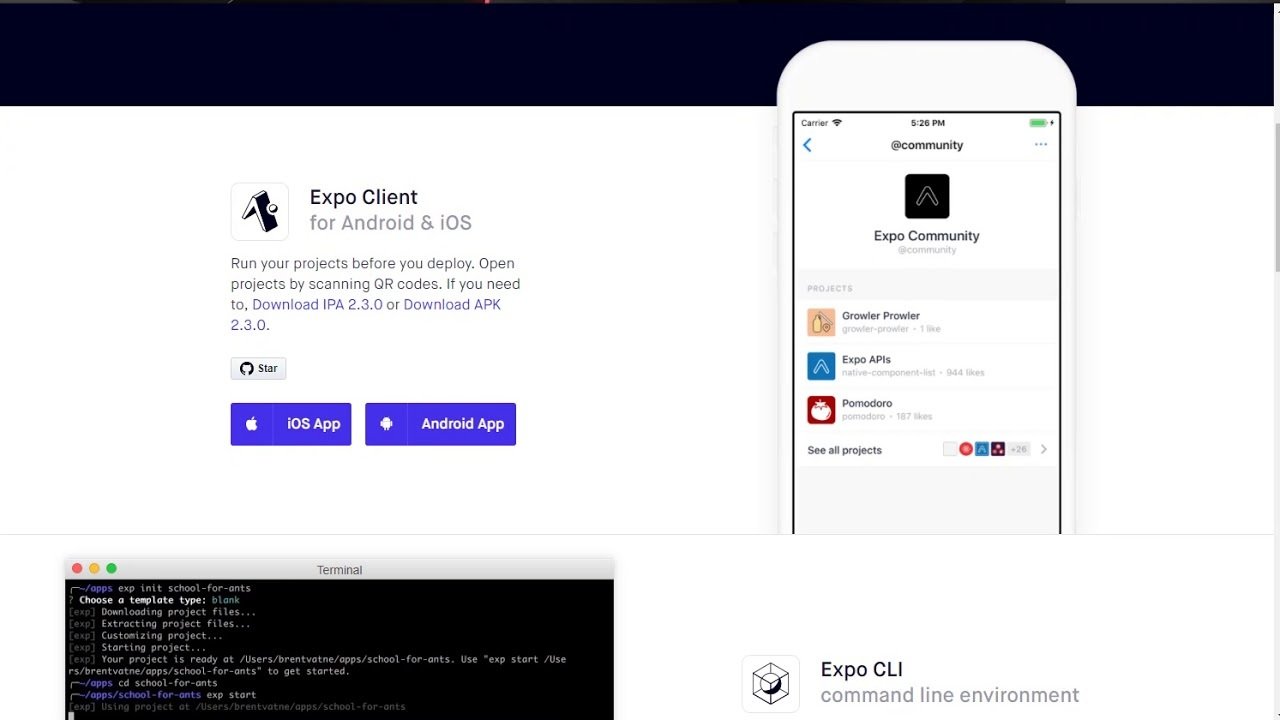The height and width of the screenshot is (720, 1280).
Task: Click the GitHub octocat icon on Star button
Action: coord(247,368)
